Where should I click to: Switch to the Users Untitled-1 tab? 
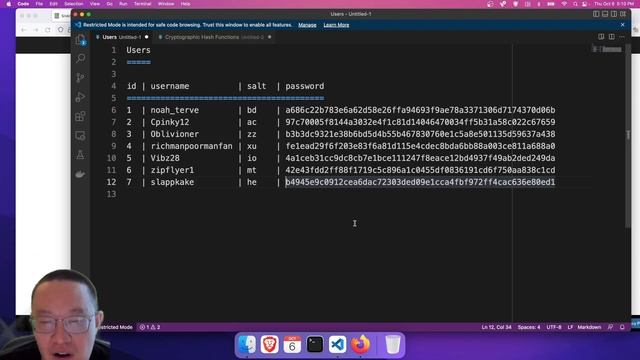click(122, 37)
